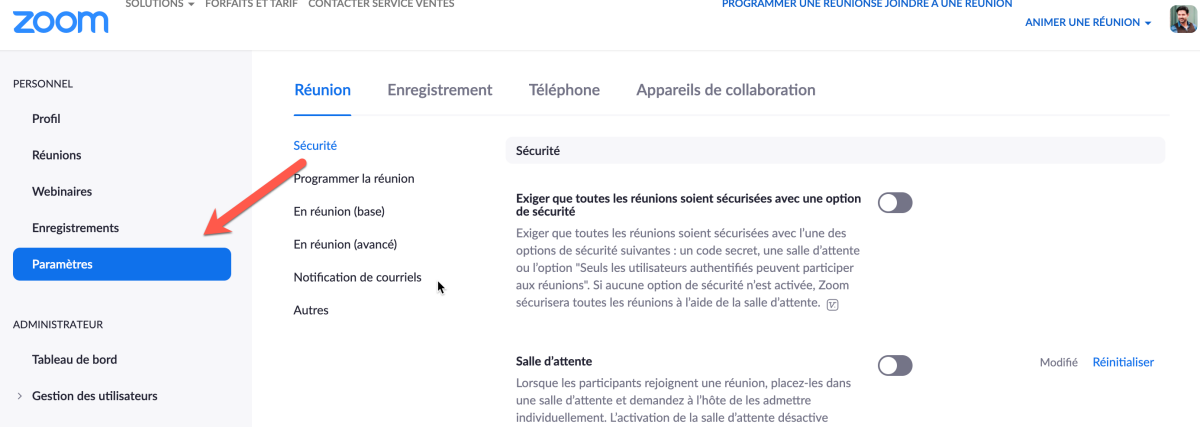
Task: Click the small info icon after security description
Action: pos(833,304)
